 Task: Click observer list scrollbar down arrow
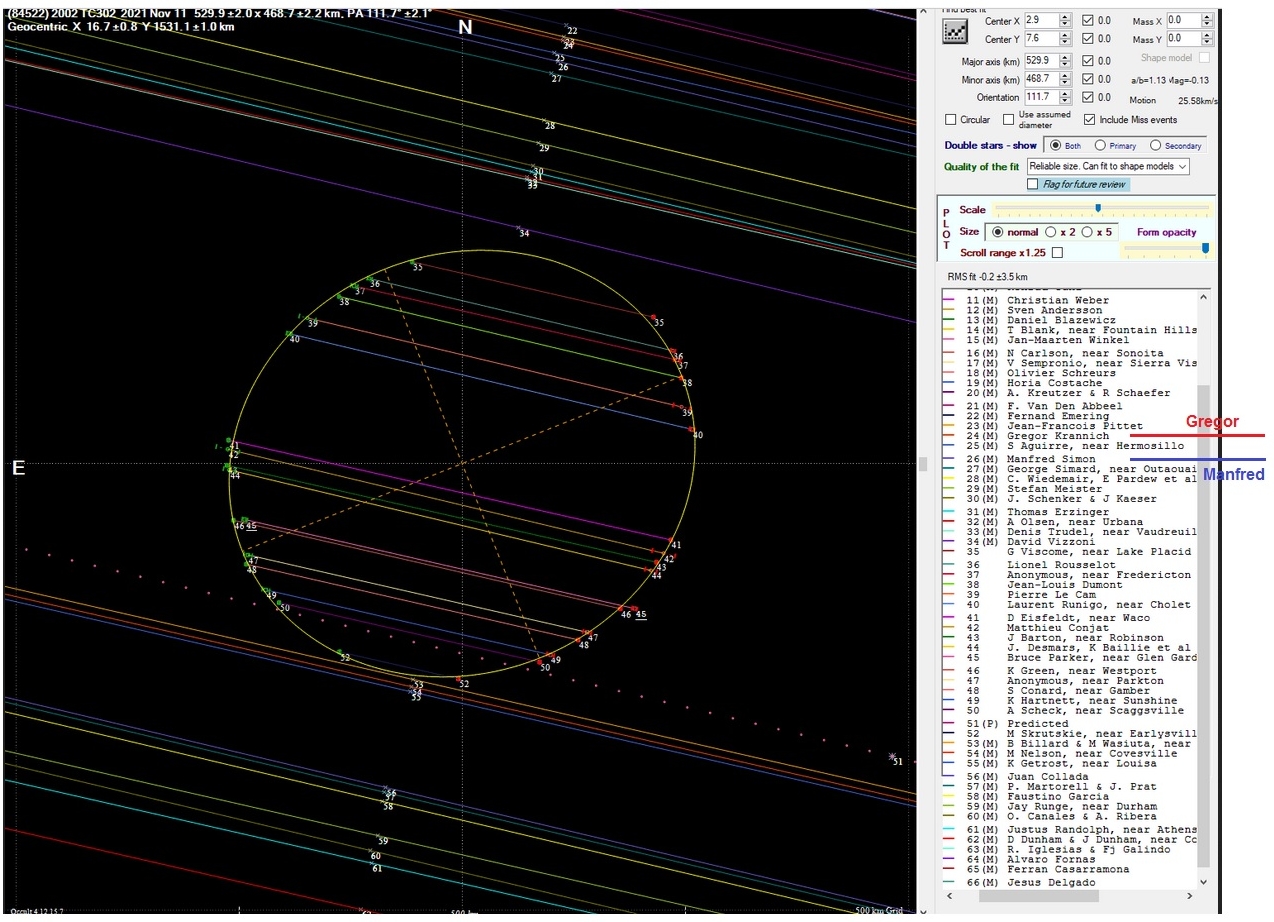[x=1204, y=881]
